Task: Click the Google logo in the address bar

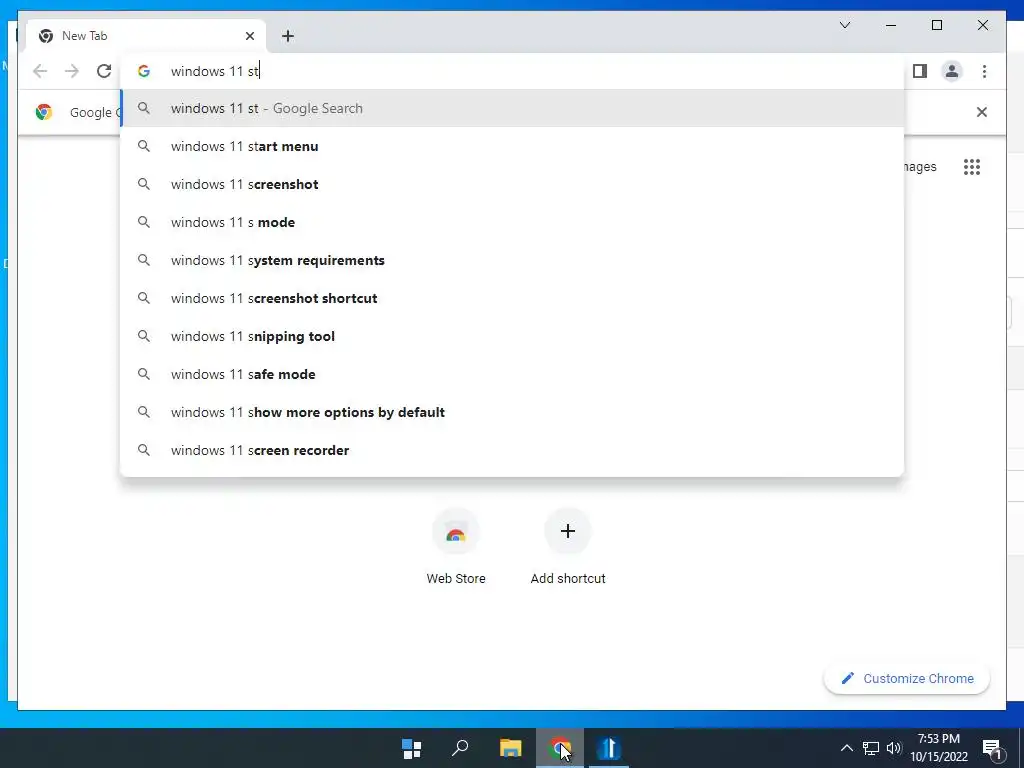Action: [x=144, y=71]
